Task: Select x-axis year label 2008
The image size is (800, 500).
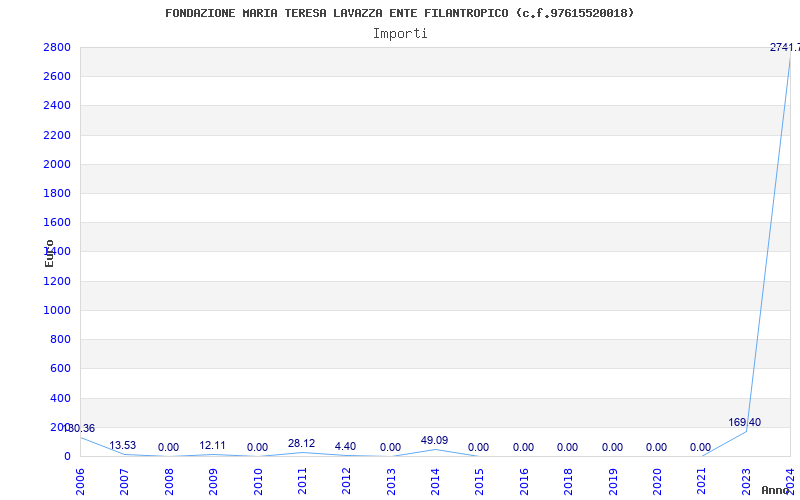Action: (x=169, y=481)
